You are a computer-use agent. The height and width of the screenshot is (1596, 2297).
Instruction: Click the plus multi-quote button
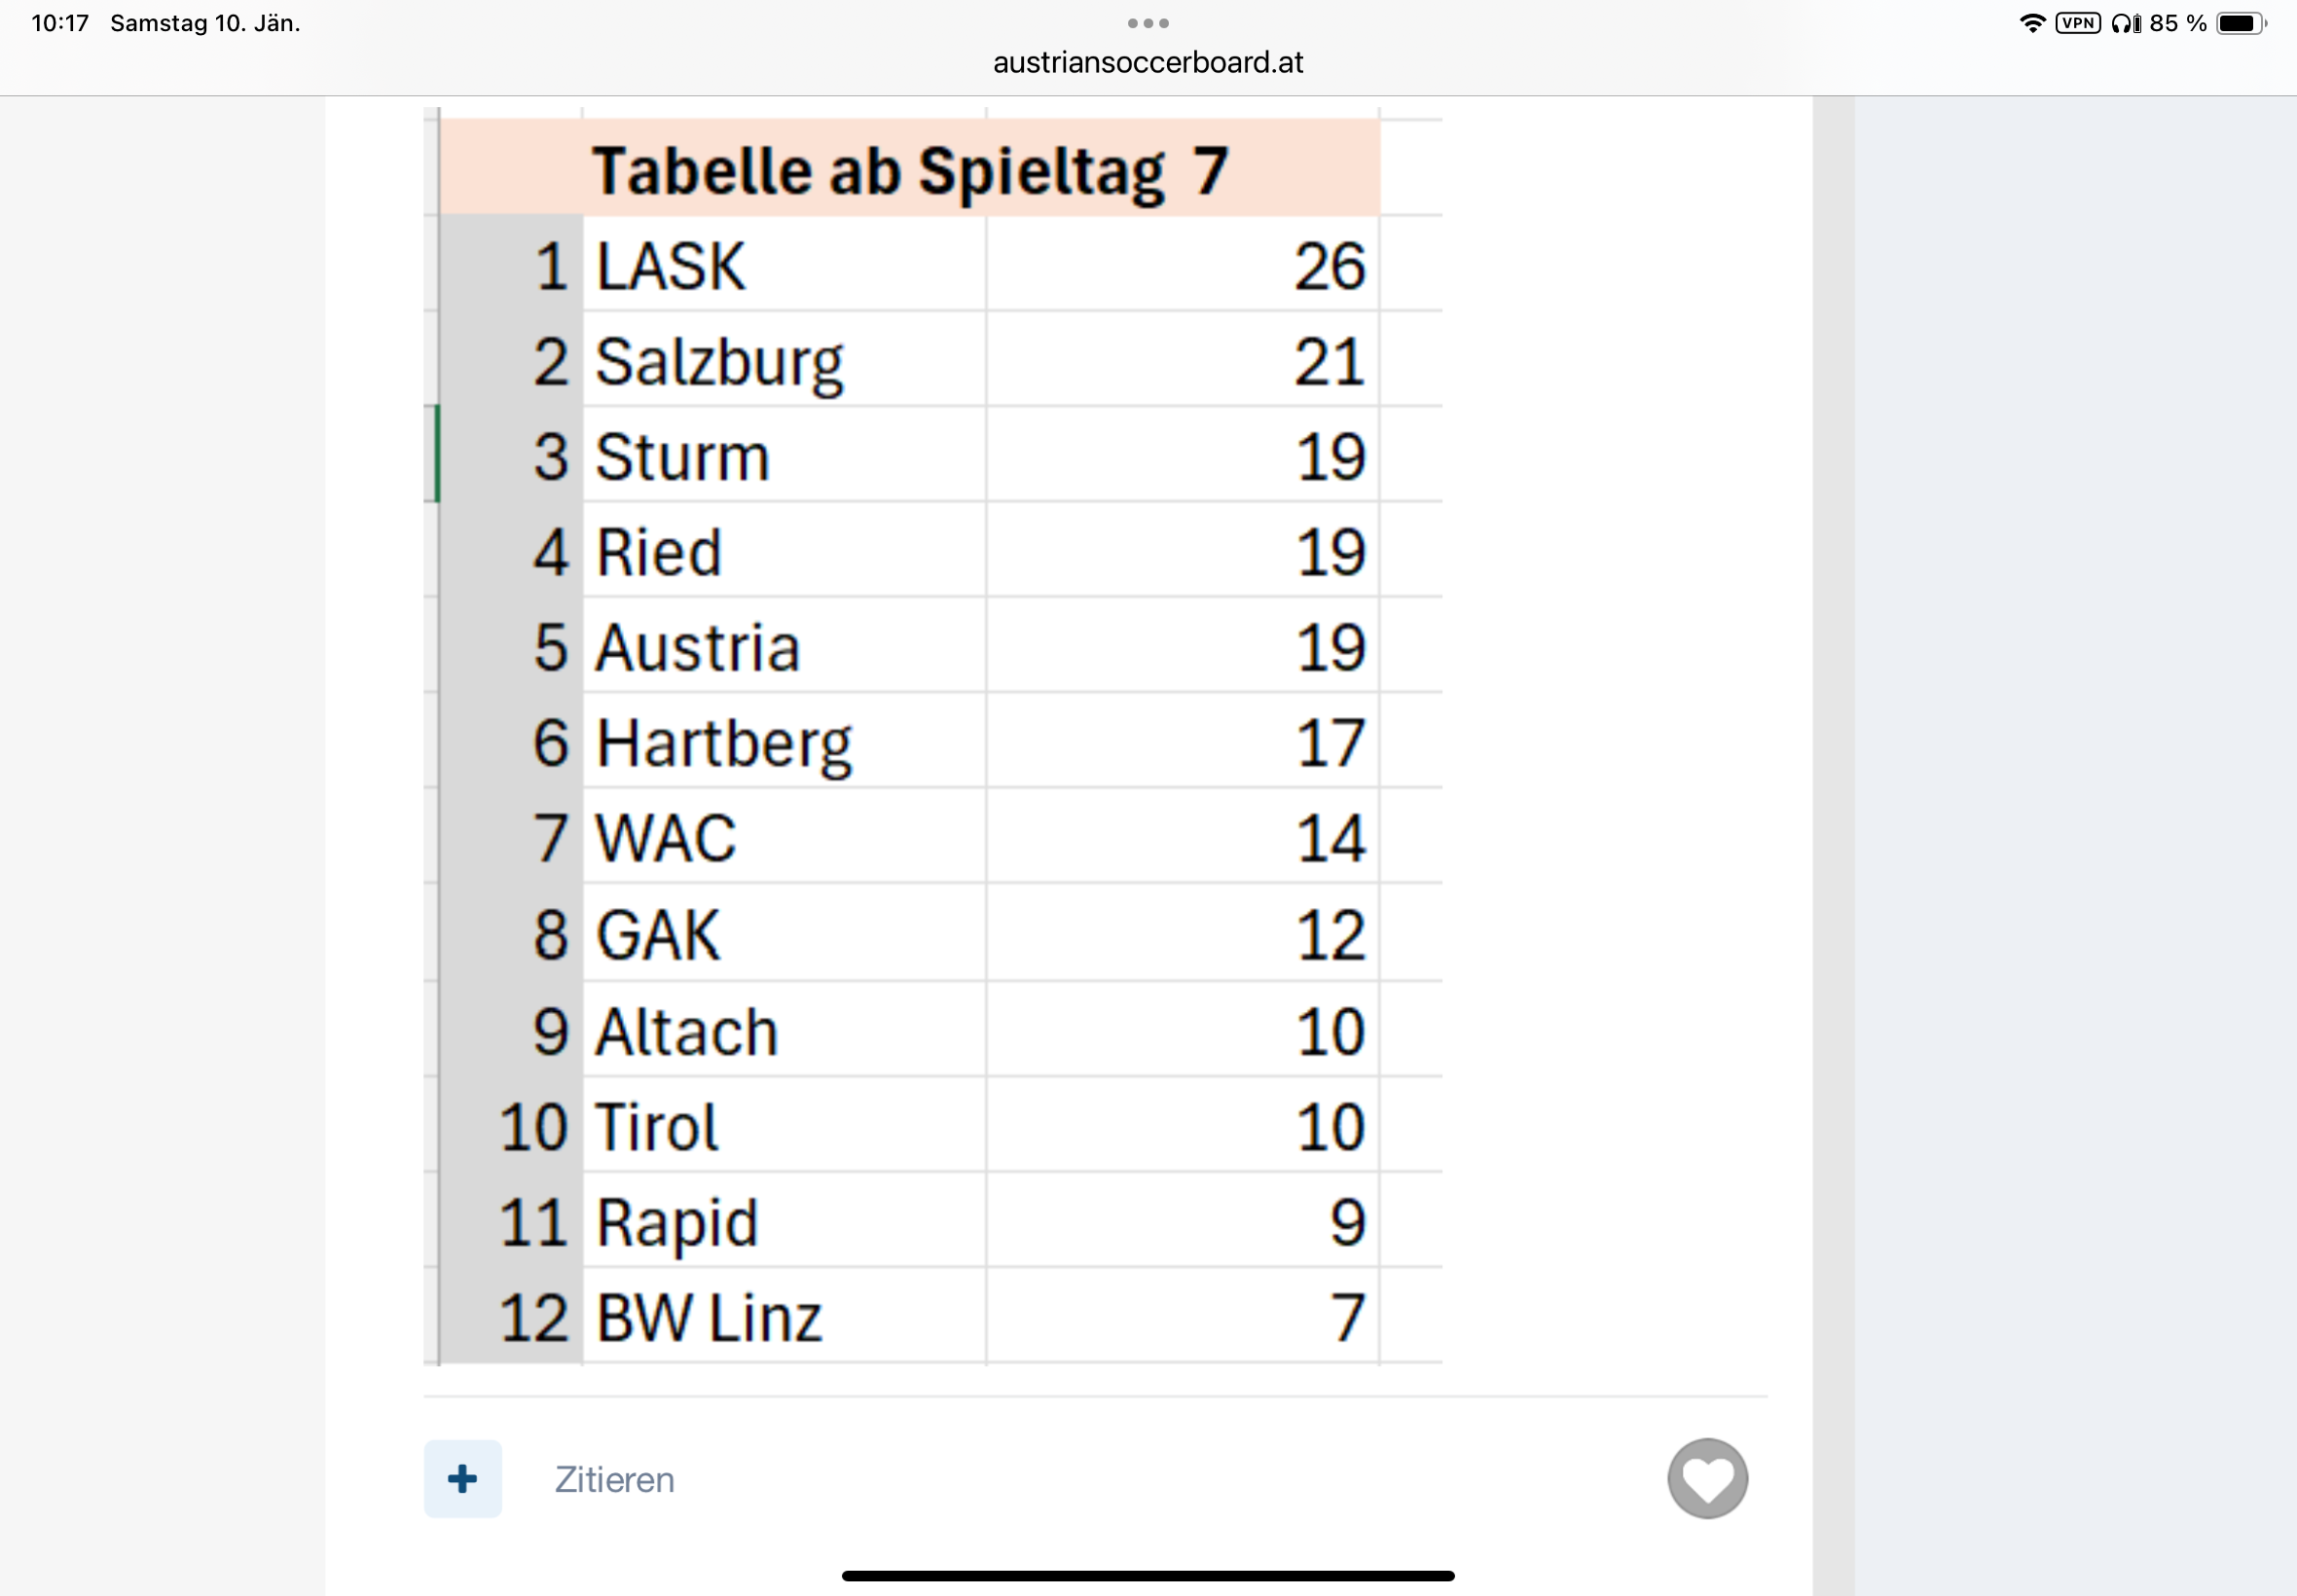(462, 1478)
